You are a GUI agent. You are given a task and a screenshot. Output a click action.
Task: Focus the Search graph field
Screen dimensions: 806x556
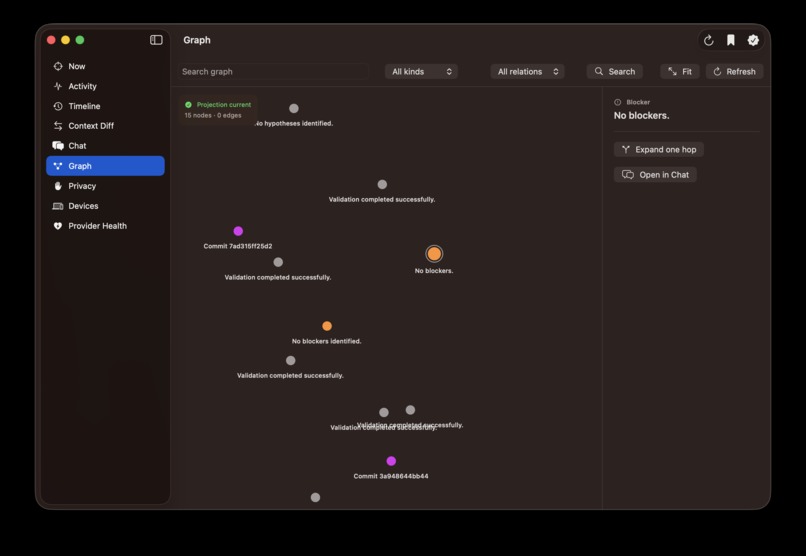tap(273, 71)
